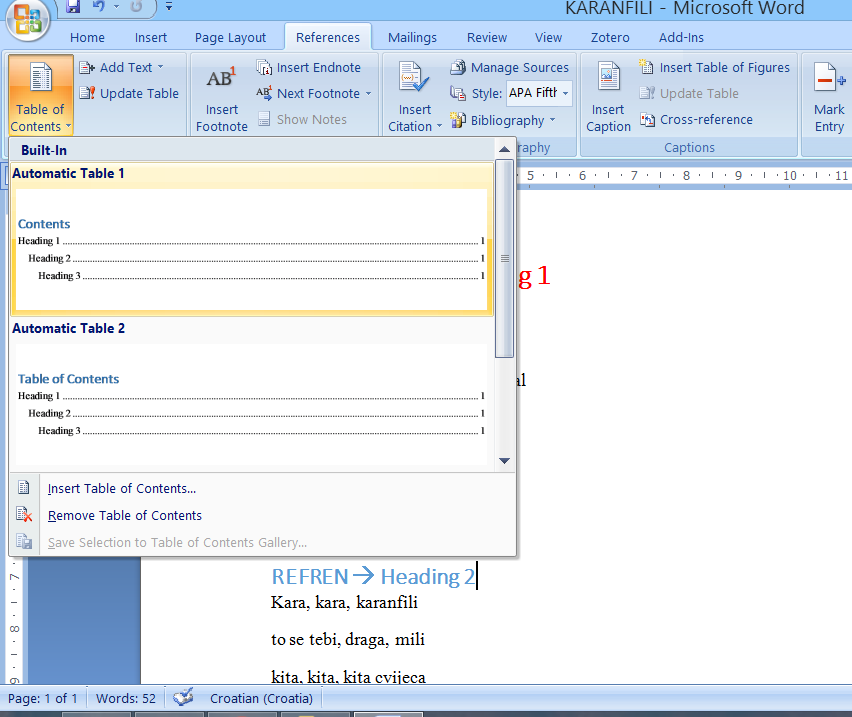
Task: Open the Mailings tab
Action: [412, 37]
